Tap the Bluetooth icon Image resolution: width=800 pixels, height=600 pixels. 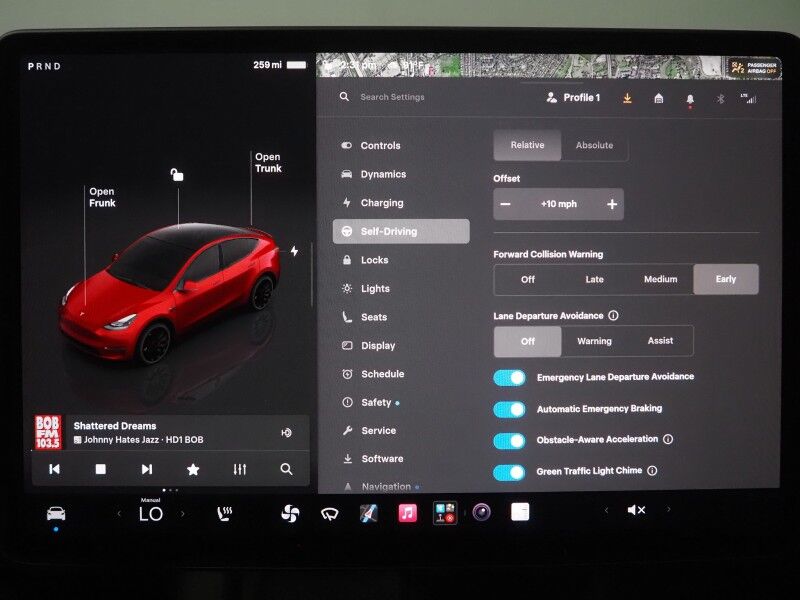tap(720, 98)
